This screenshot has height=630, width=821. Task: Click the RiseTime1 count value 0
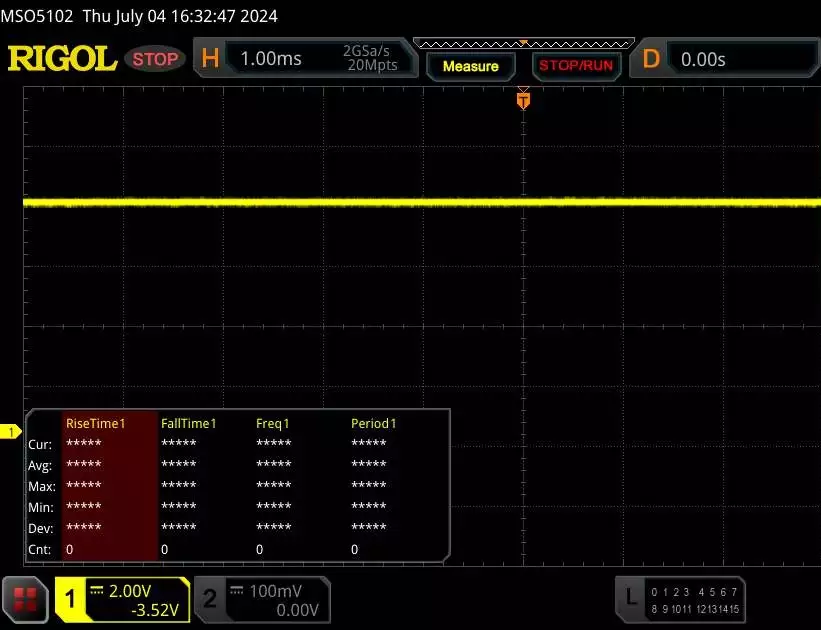pos(70,549)
